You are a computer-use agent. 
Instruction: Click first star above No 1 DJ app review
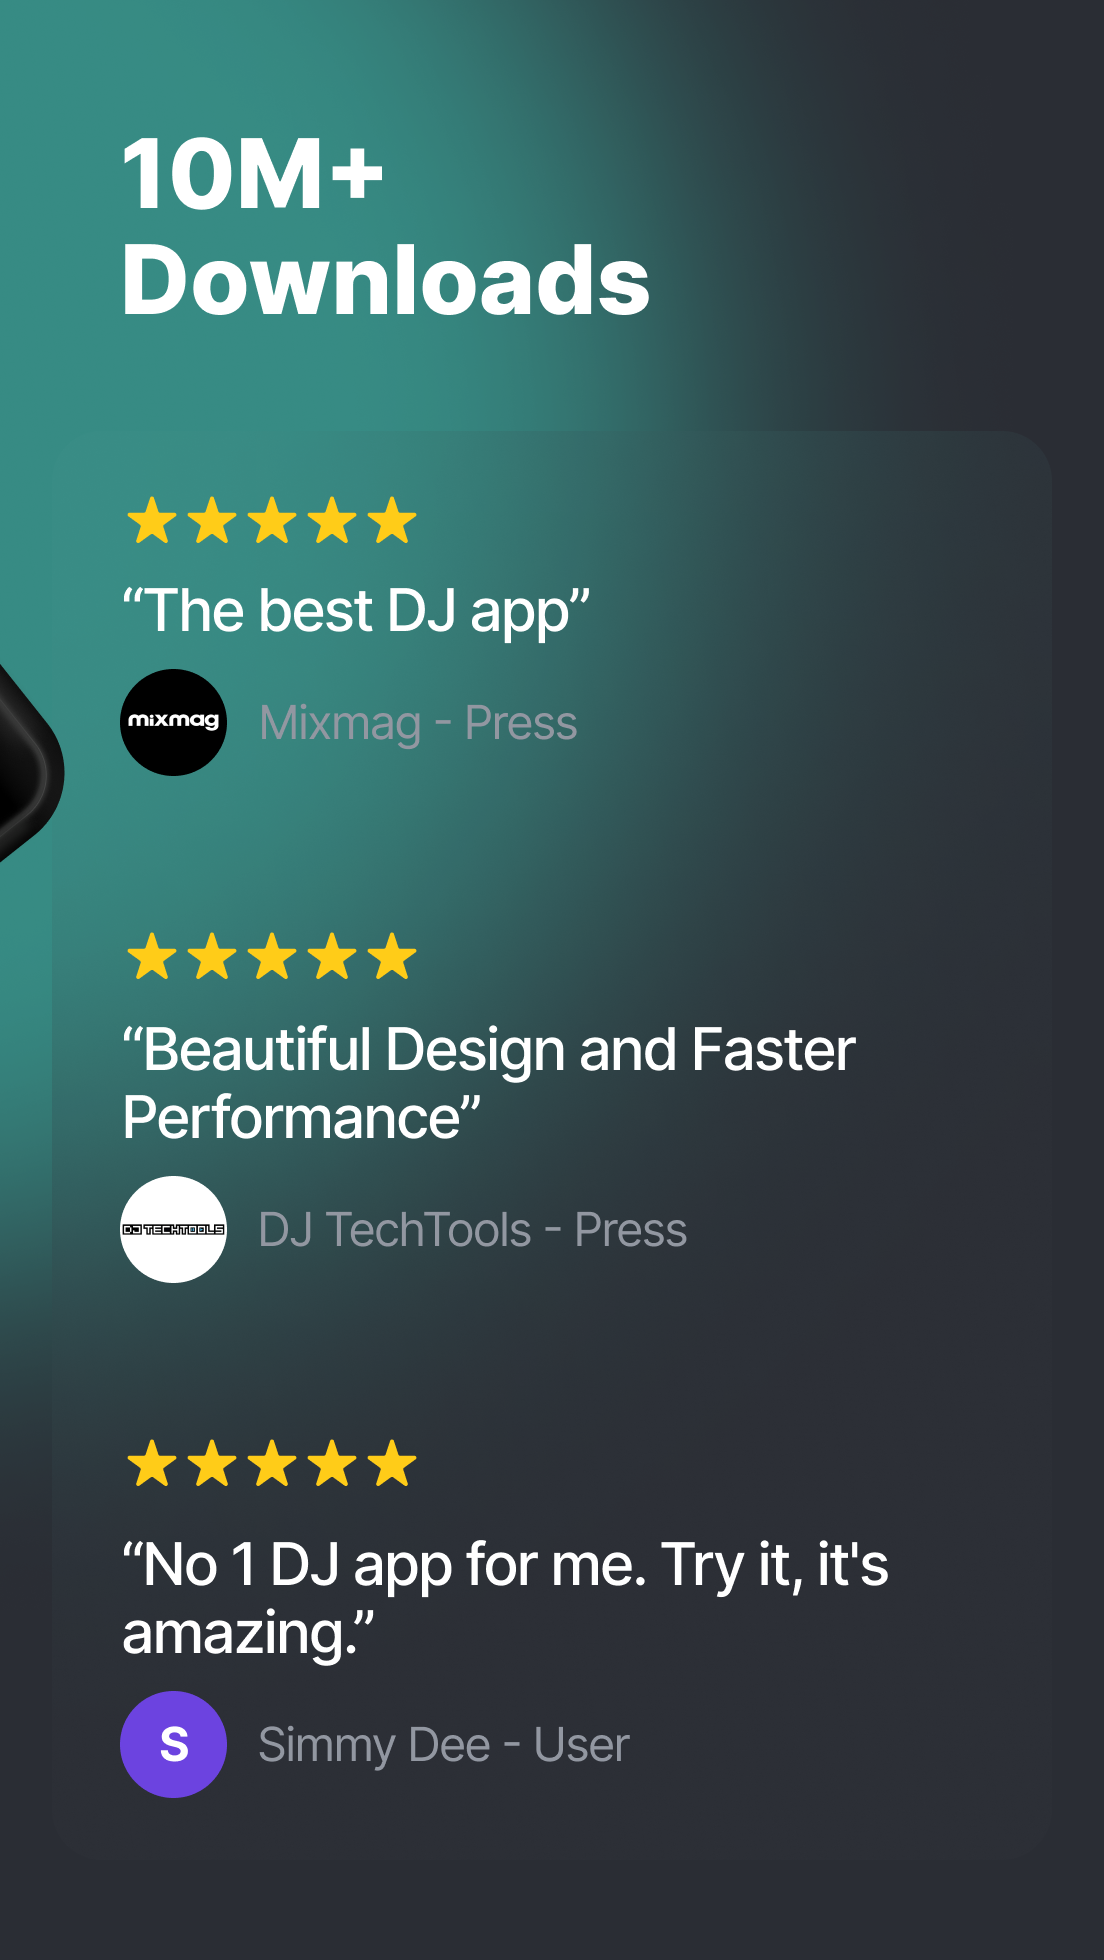tap(152, 1463)
